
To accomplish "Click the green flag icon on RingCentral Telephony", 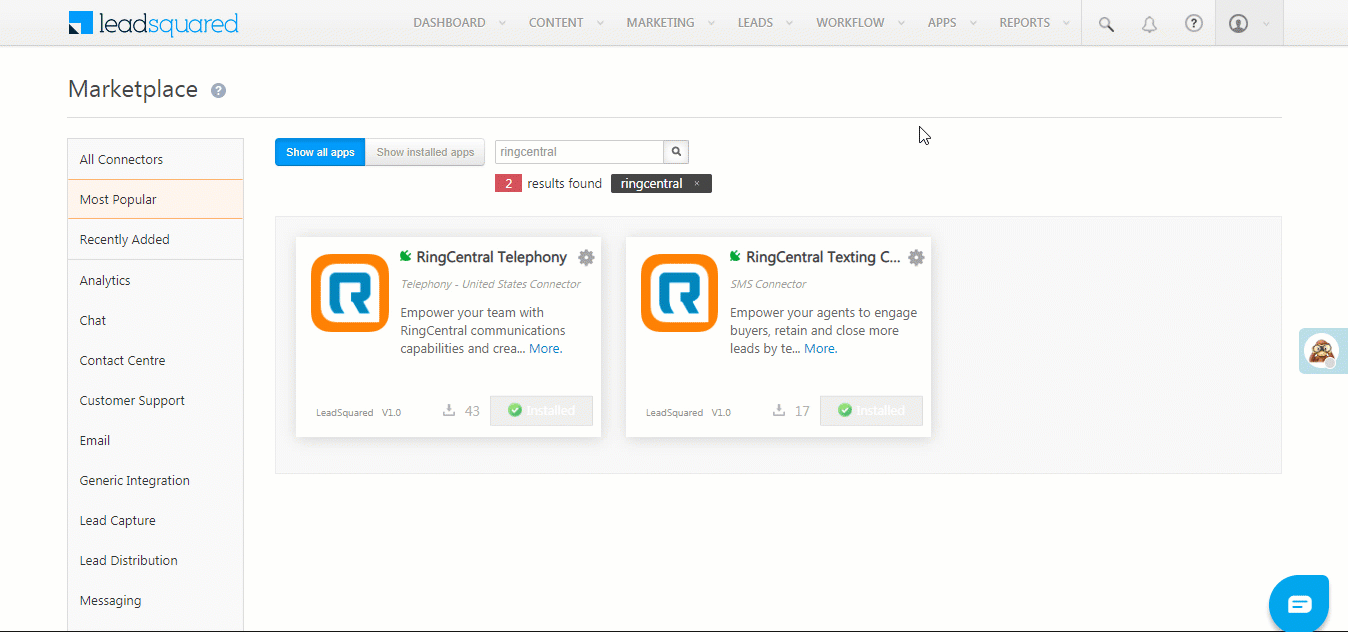I will tap(406, 256).
